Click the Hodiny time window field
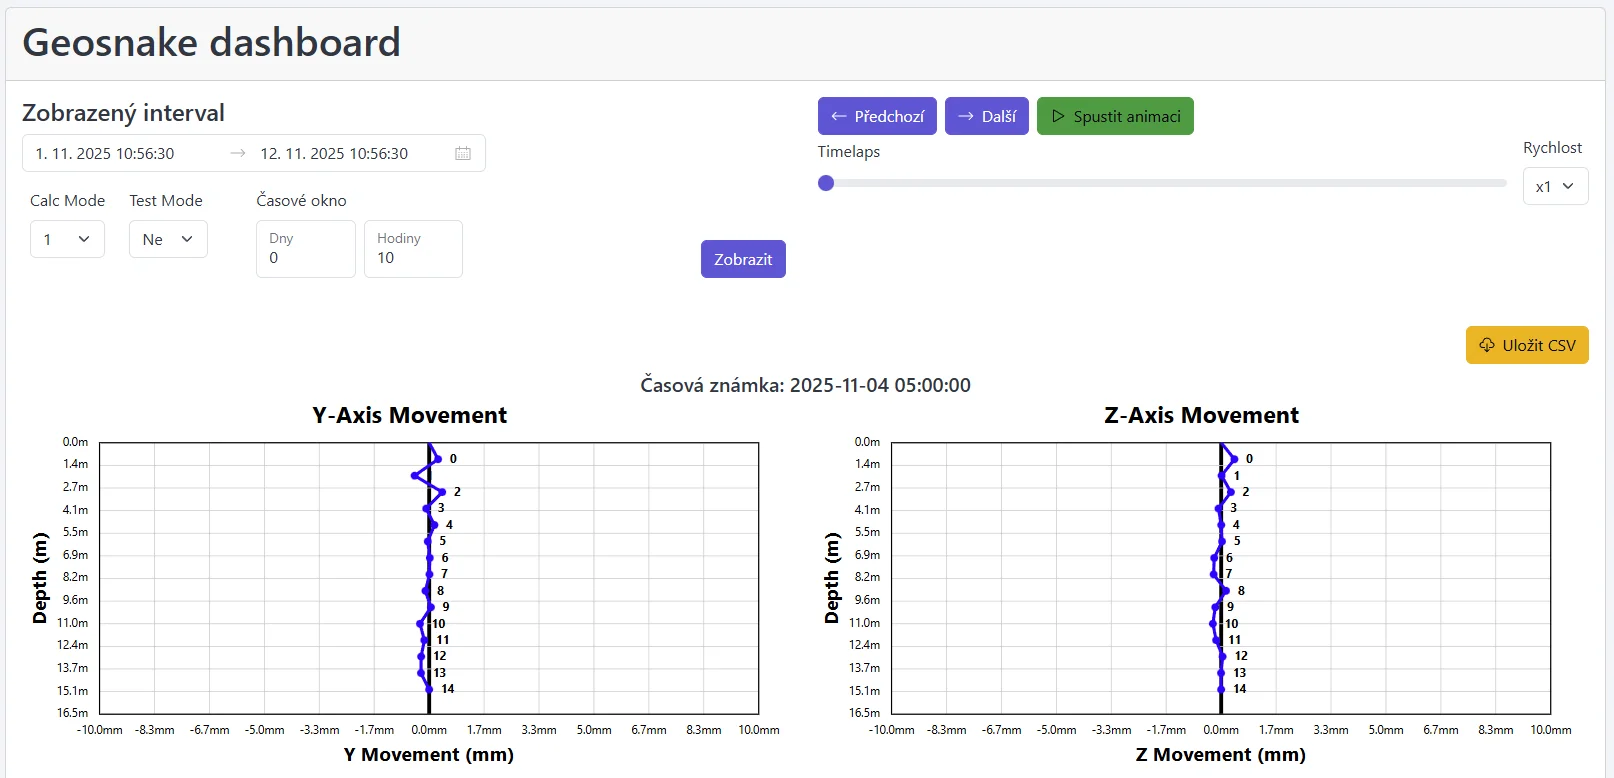1614x778 pixels. tap(413, 249)
